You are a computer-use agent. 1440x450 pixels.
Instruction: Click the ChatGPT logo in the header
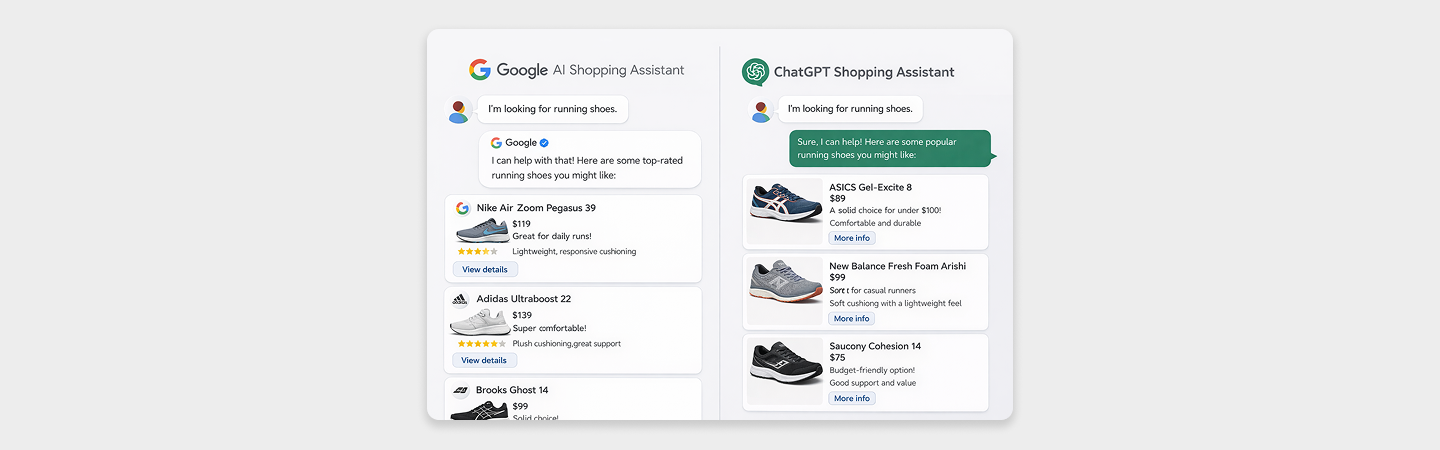755,72
